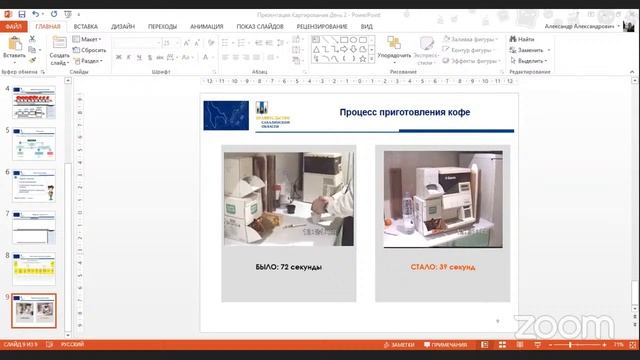Open Упорядочить arrange menu
640x360 pixels.
click(394, 50)
